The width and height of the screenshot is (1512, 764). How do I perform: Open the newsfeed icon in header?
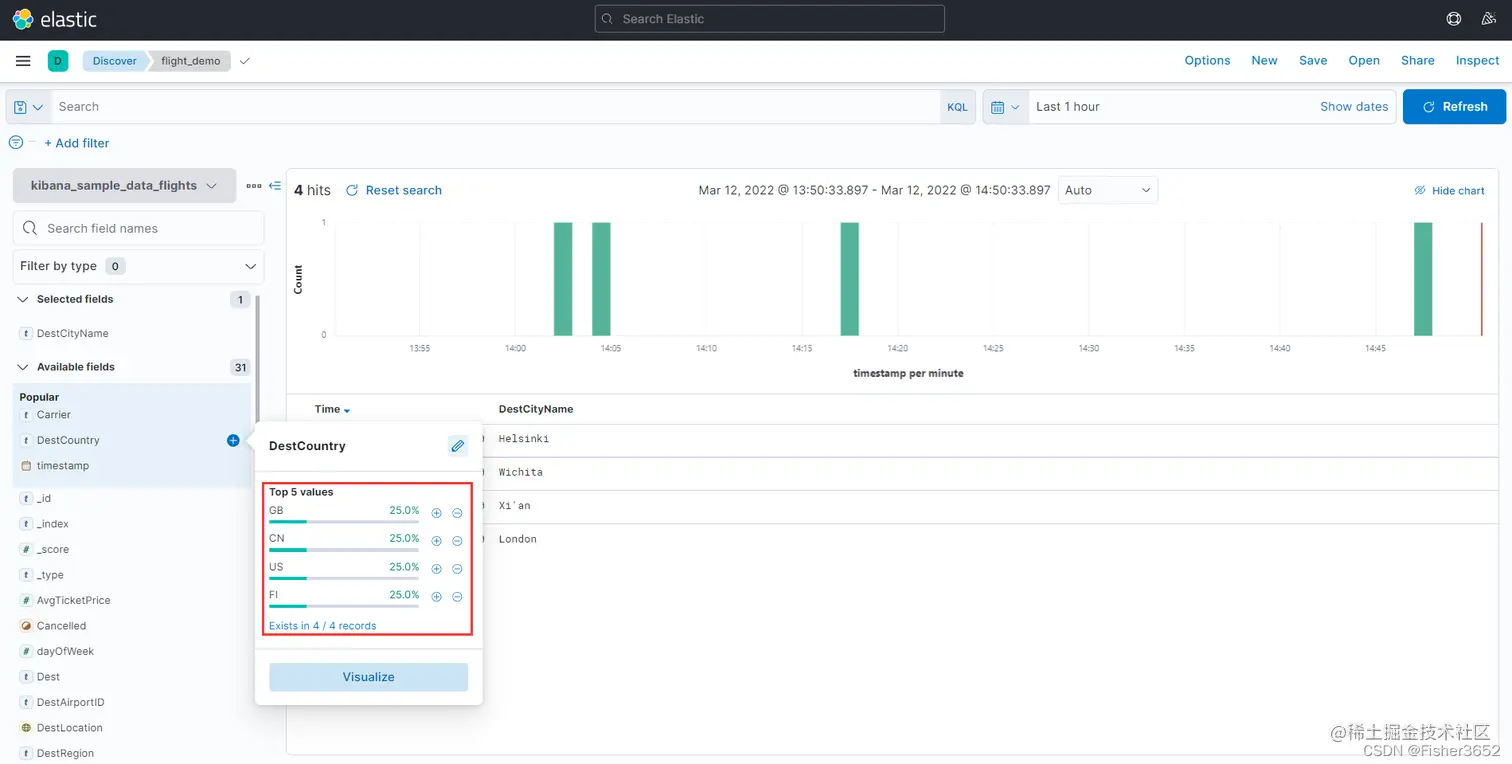pos(1487,19)
